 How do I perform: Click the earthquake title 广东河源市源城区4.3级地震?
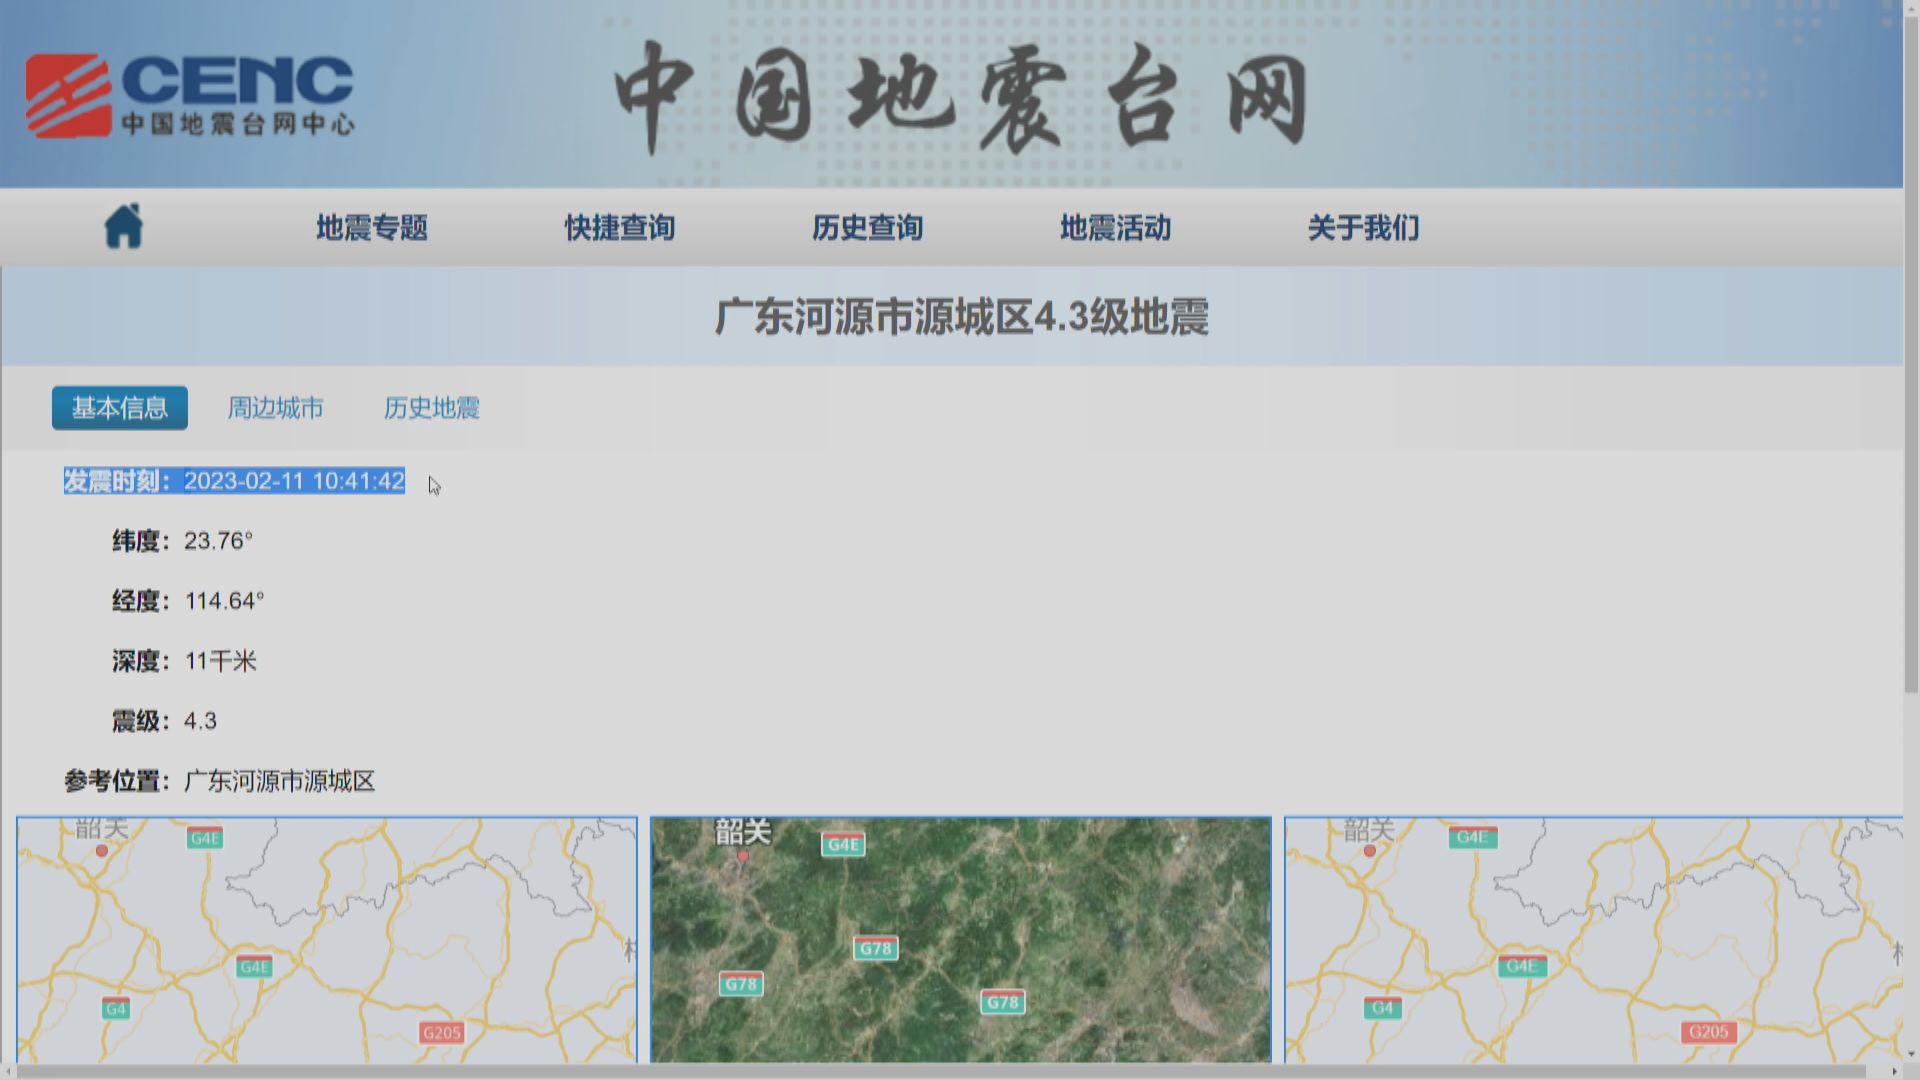[x=961, y=316]
